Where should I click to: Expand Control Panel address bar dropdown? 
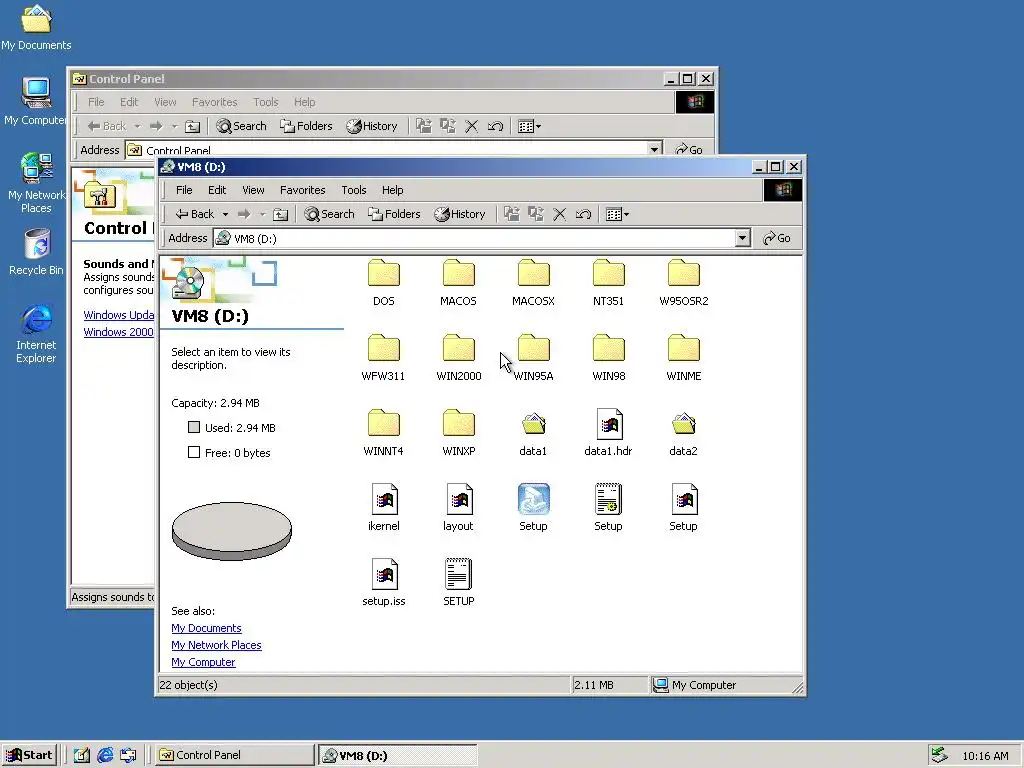click(x=654, y=150)
